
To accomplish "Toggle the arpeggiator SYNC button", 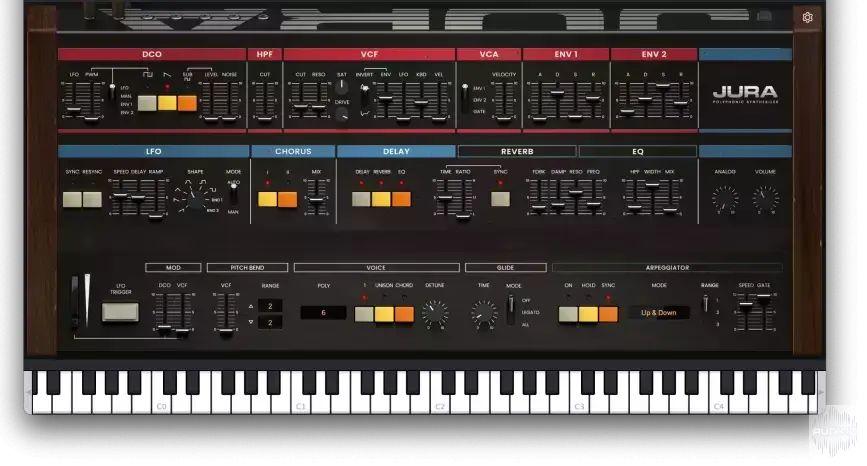I will pyautogui.click(x=608, y=315).
